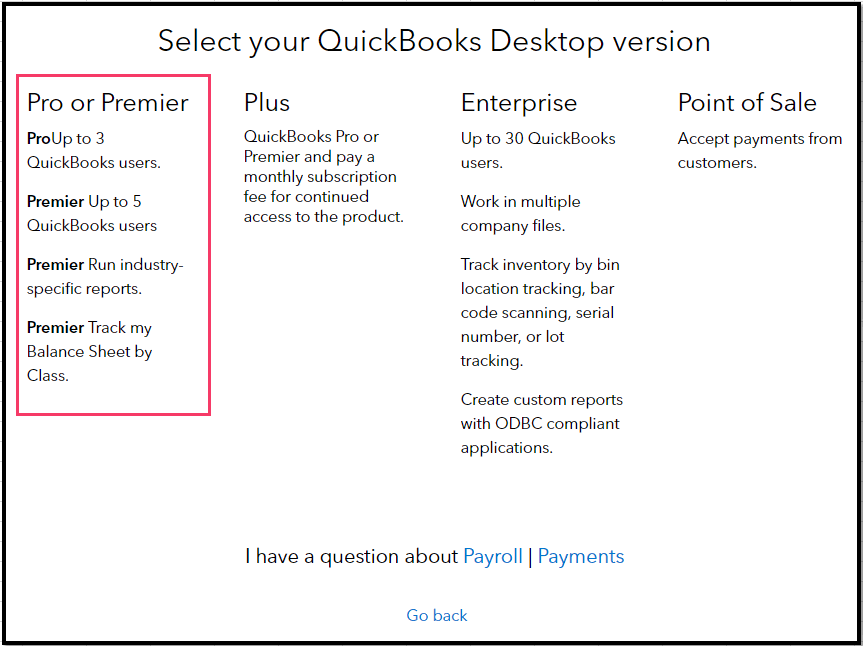863x646 pixels.
Task: Click the 'Select your QuickBooks Desktop version' title
Action: (x=434, y=42)
